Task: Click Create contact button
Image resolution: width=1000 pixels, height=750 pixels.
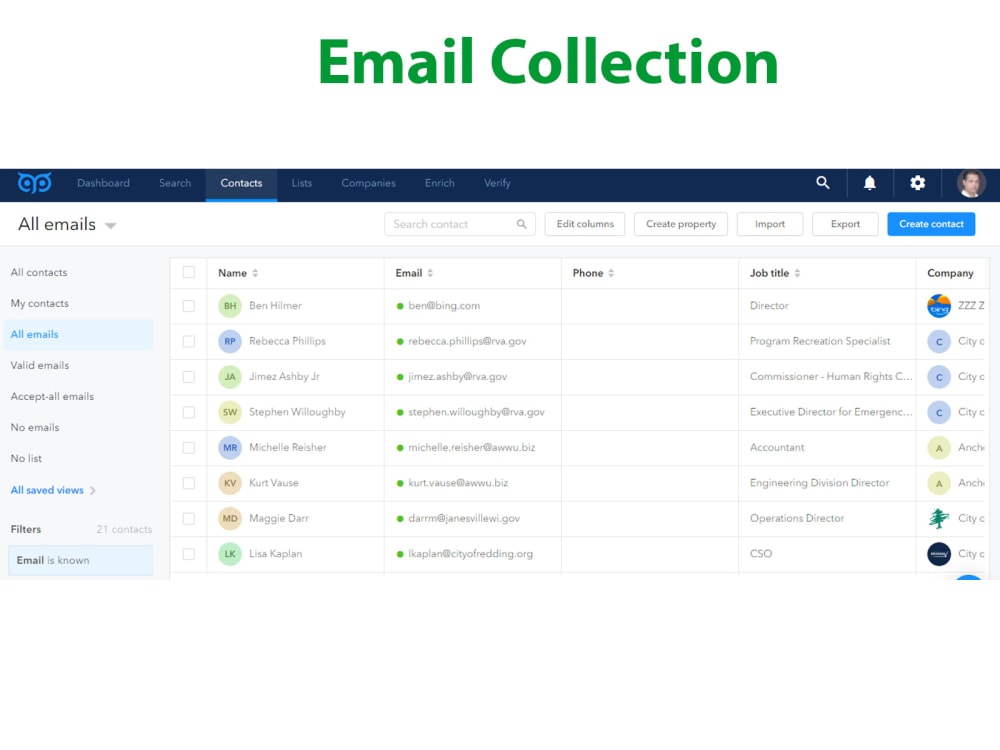Action: pyautogui.click(x=931, y=224)
